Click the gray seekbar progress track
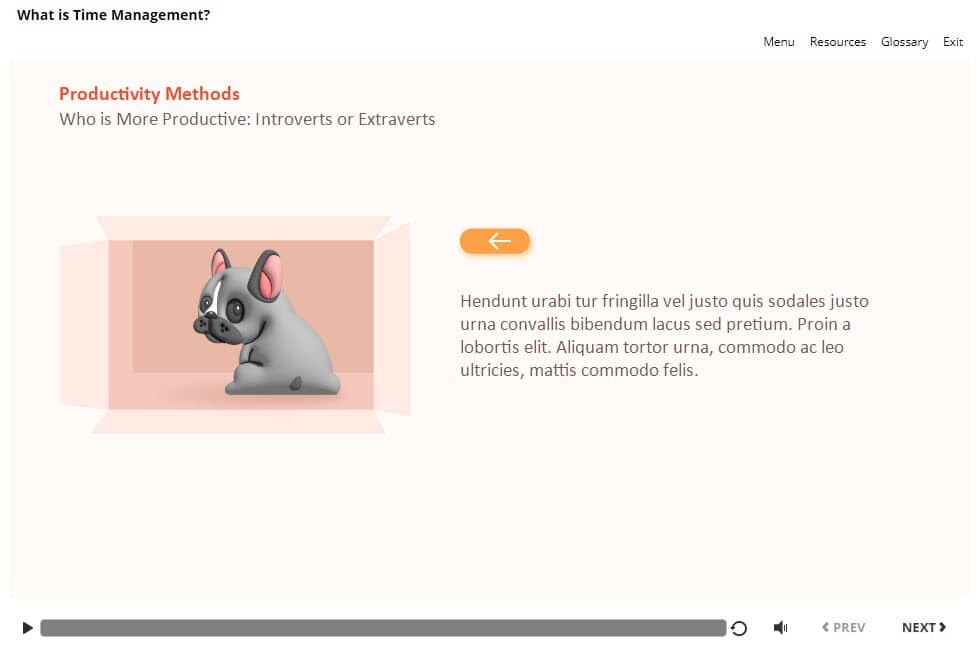The image size is (980, 658). (383, 628)
